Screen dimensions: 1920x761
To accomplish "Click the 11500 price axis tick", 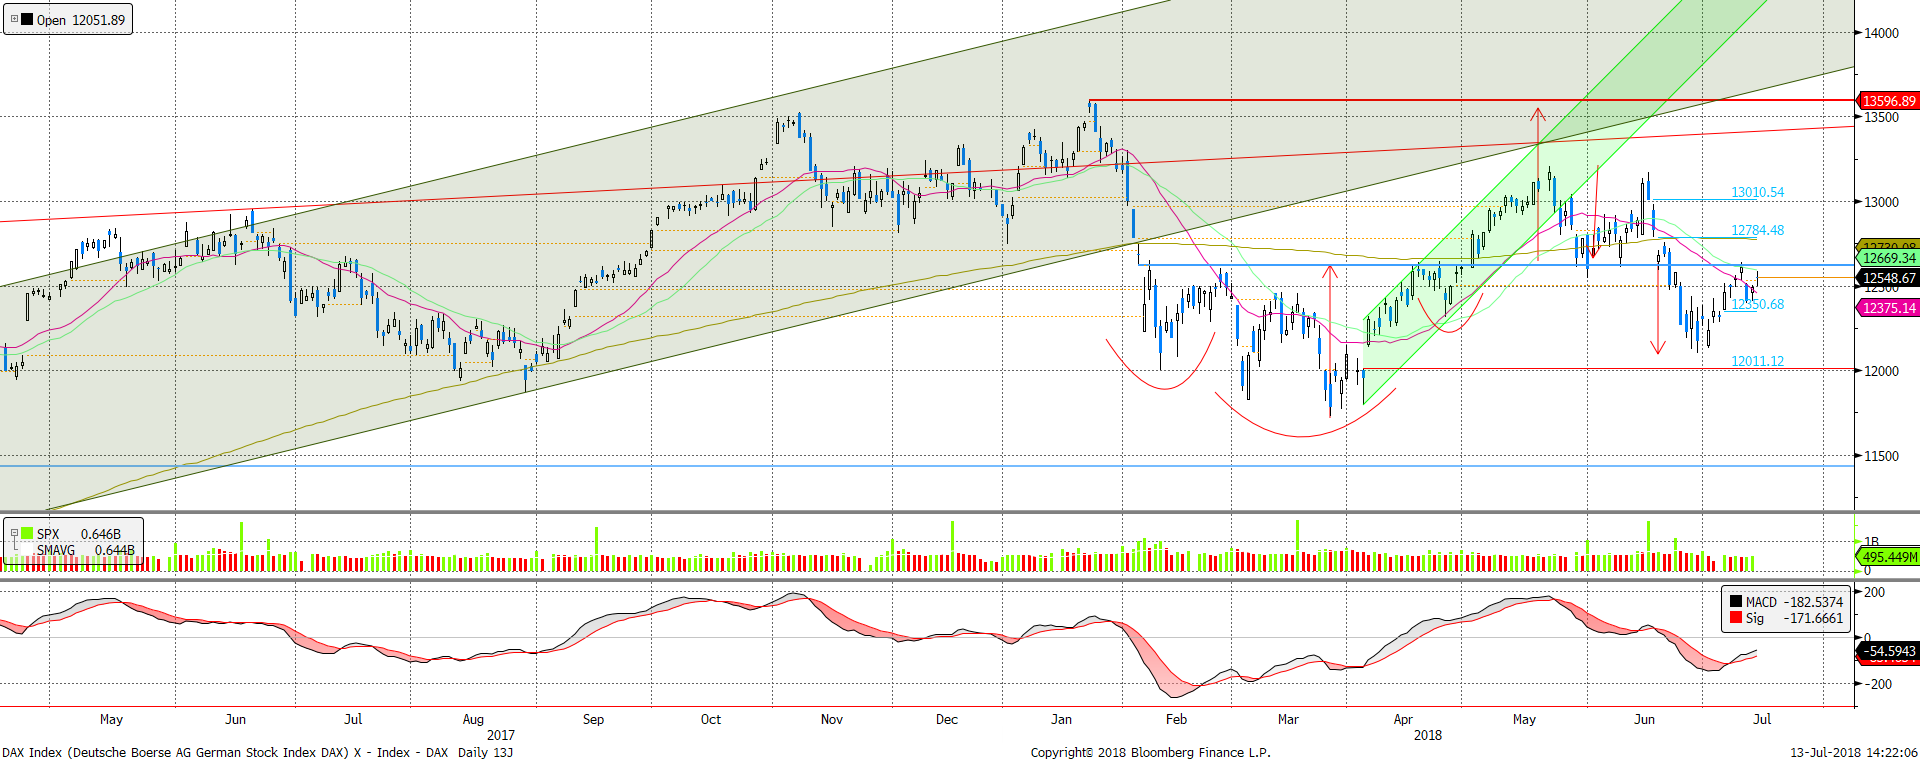I will click(x=1881, y=456).
